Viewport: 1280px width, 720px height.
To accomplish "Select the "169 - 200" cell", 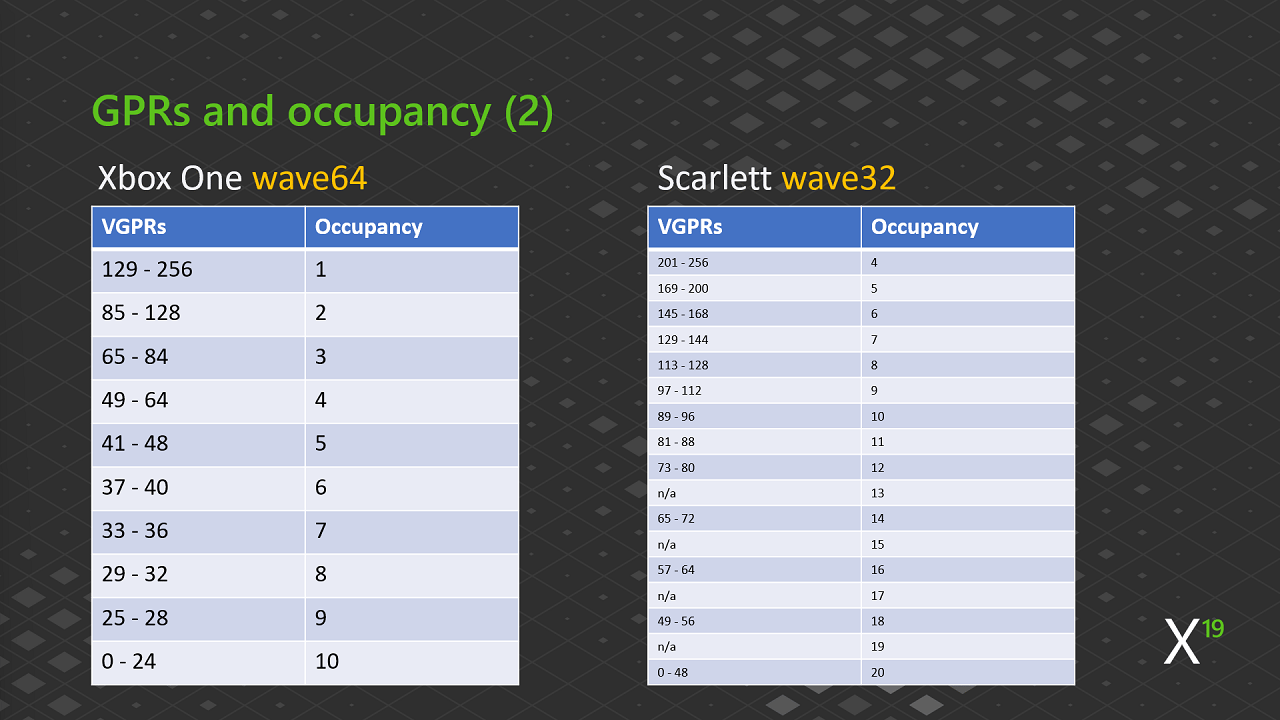I will point(754,288).
